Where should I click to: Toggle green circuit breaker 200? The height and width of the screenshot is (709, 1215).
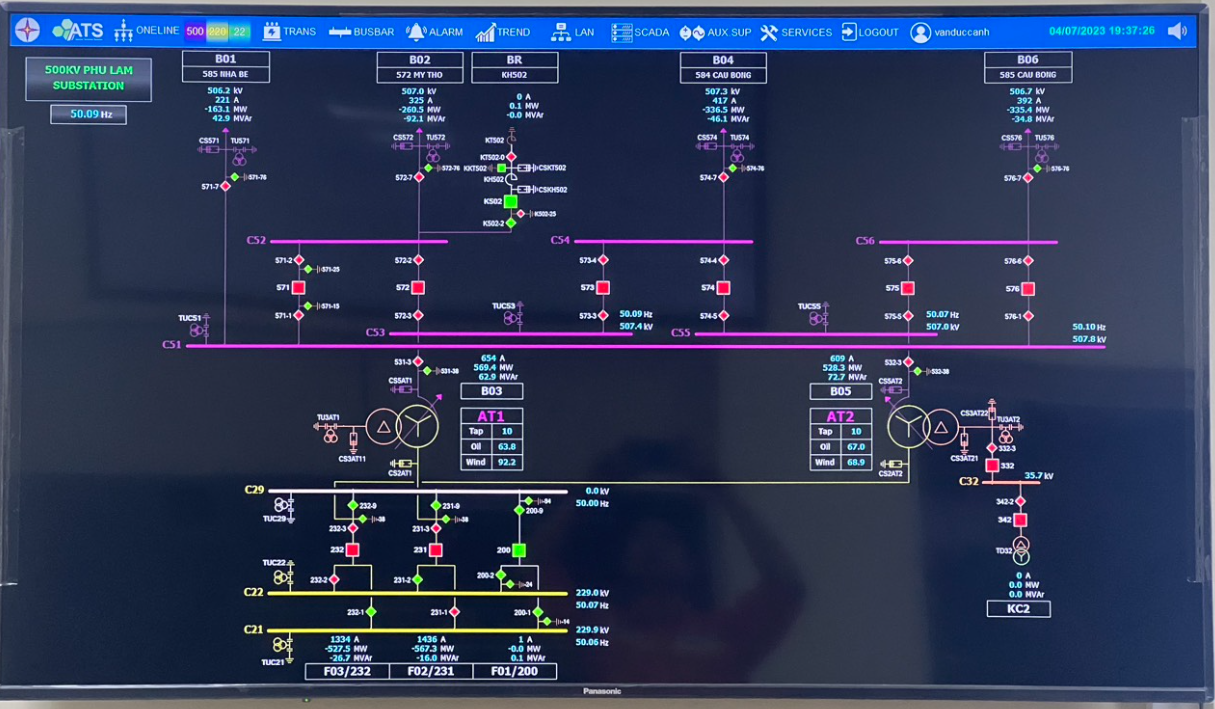(x=518, y=550)
